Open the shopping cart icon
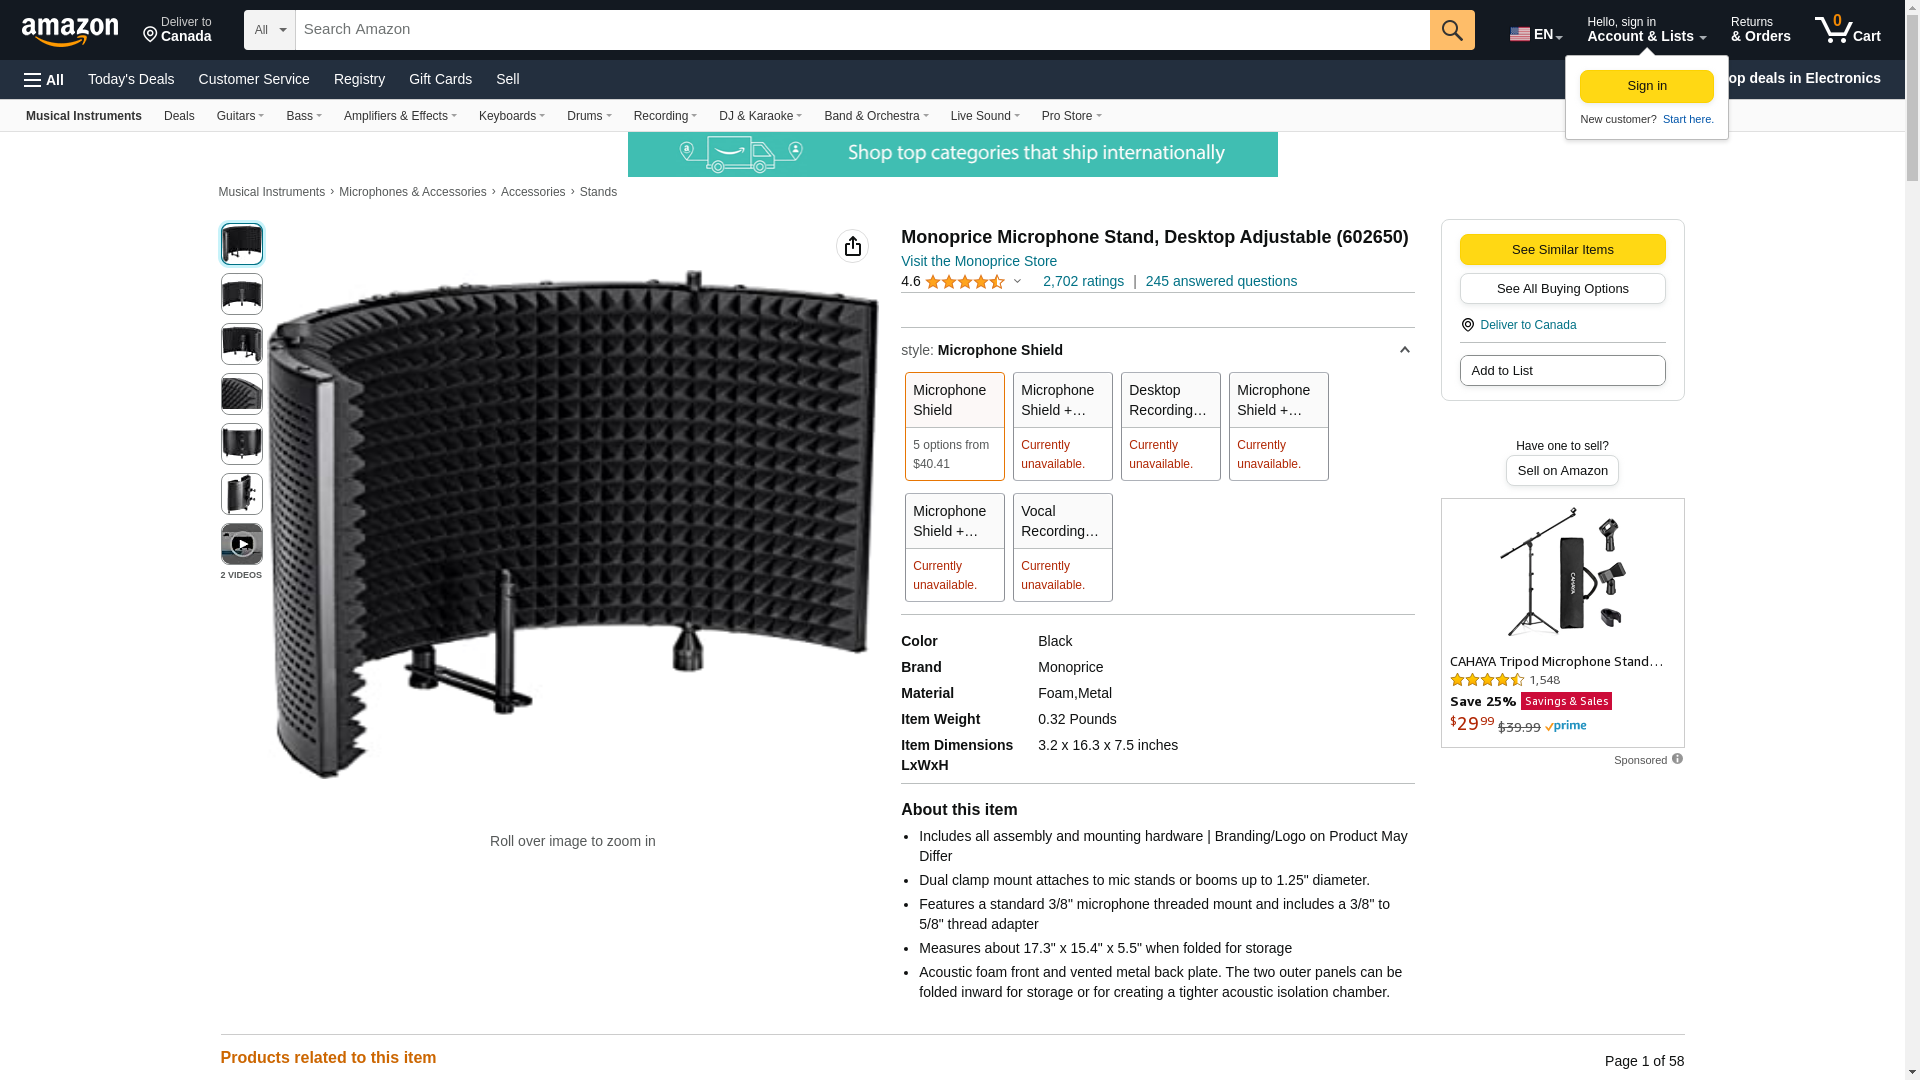 coord(1847,30)
